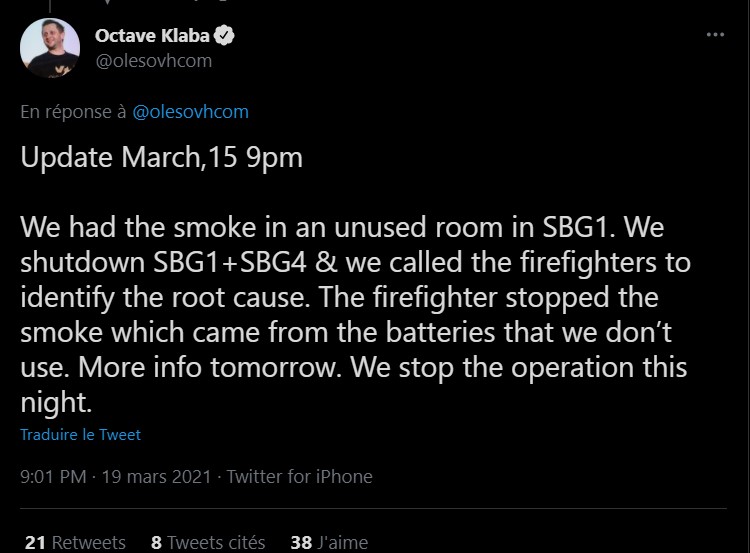
Task: Open Octave Klaba's profile avatar photo
Action: pyautogui.click(x=48, y=47)
